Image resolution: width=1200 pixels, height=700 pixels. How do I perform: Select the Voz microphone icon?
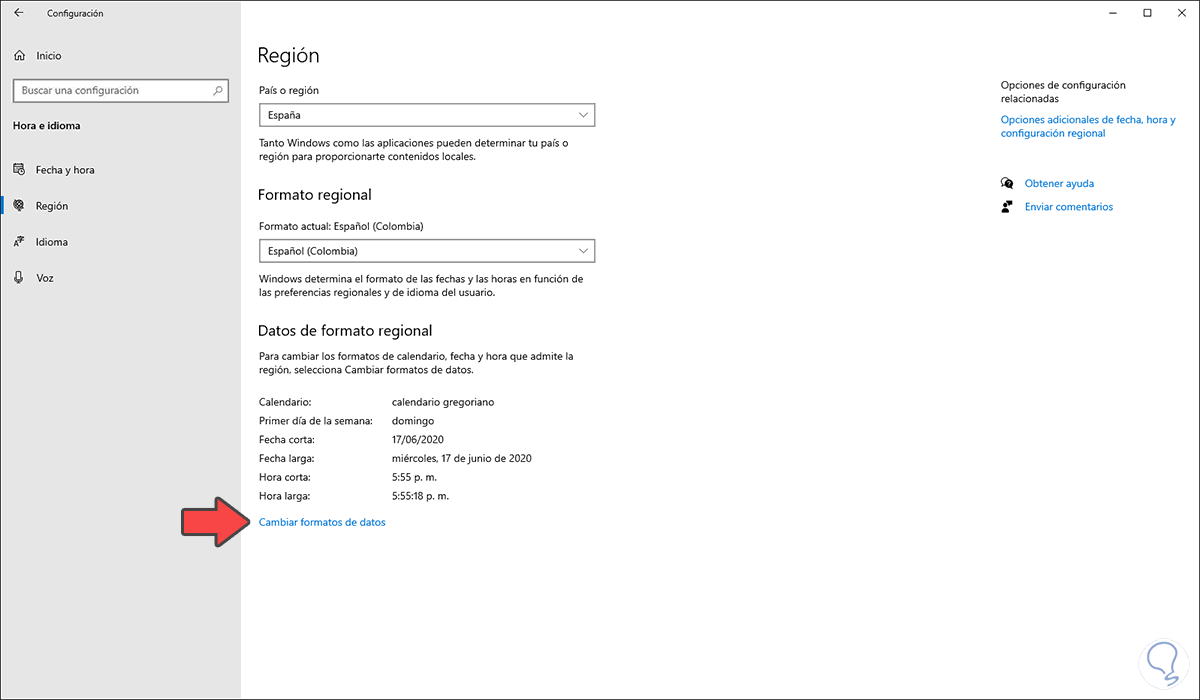18,278
